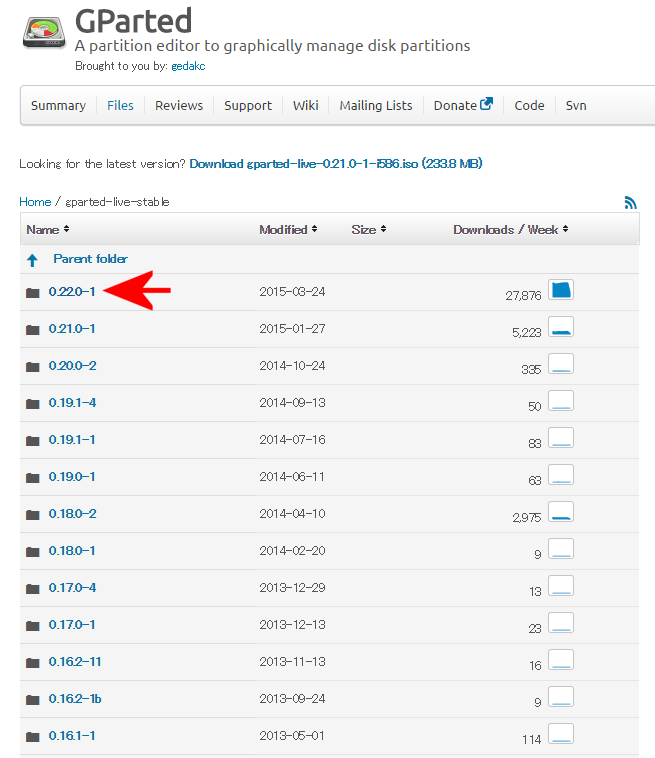Open the 0.18.0-1 folder link
This screenshot has width=655, height=758.
[72, 551]
